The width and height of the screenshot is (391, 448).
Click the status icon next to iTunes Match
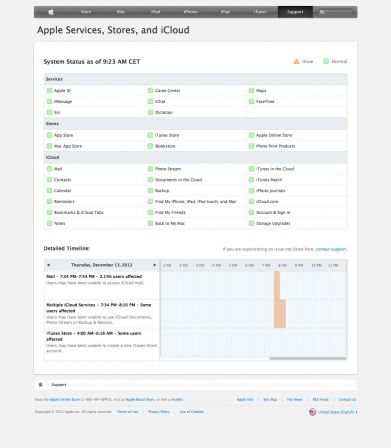point(251,180)
